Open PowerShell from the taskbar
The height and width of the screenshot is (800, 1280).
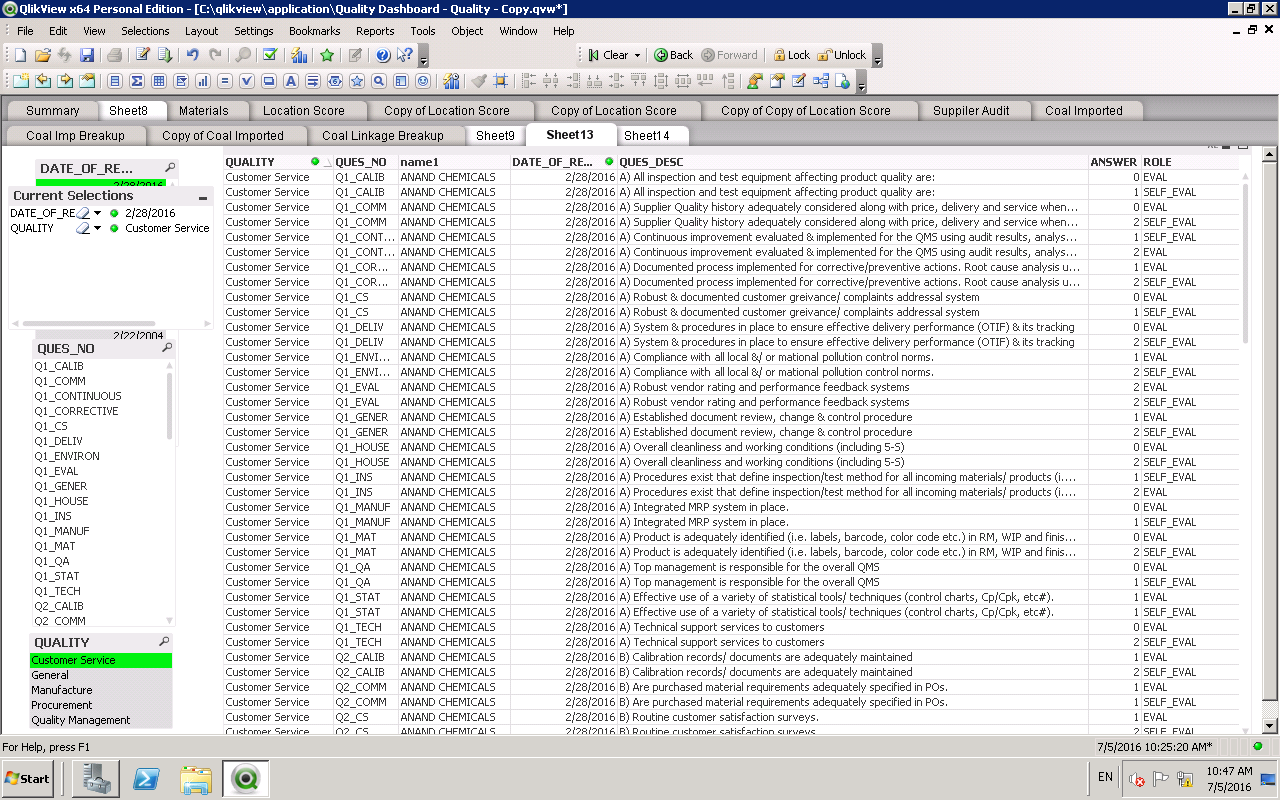[146, 778]
